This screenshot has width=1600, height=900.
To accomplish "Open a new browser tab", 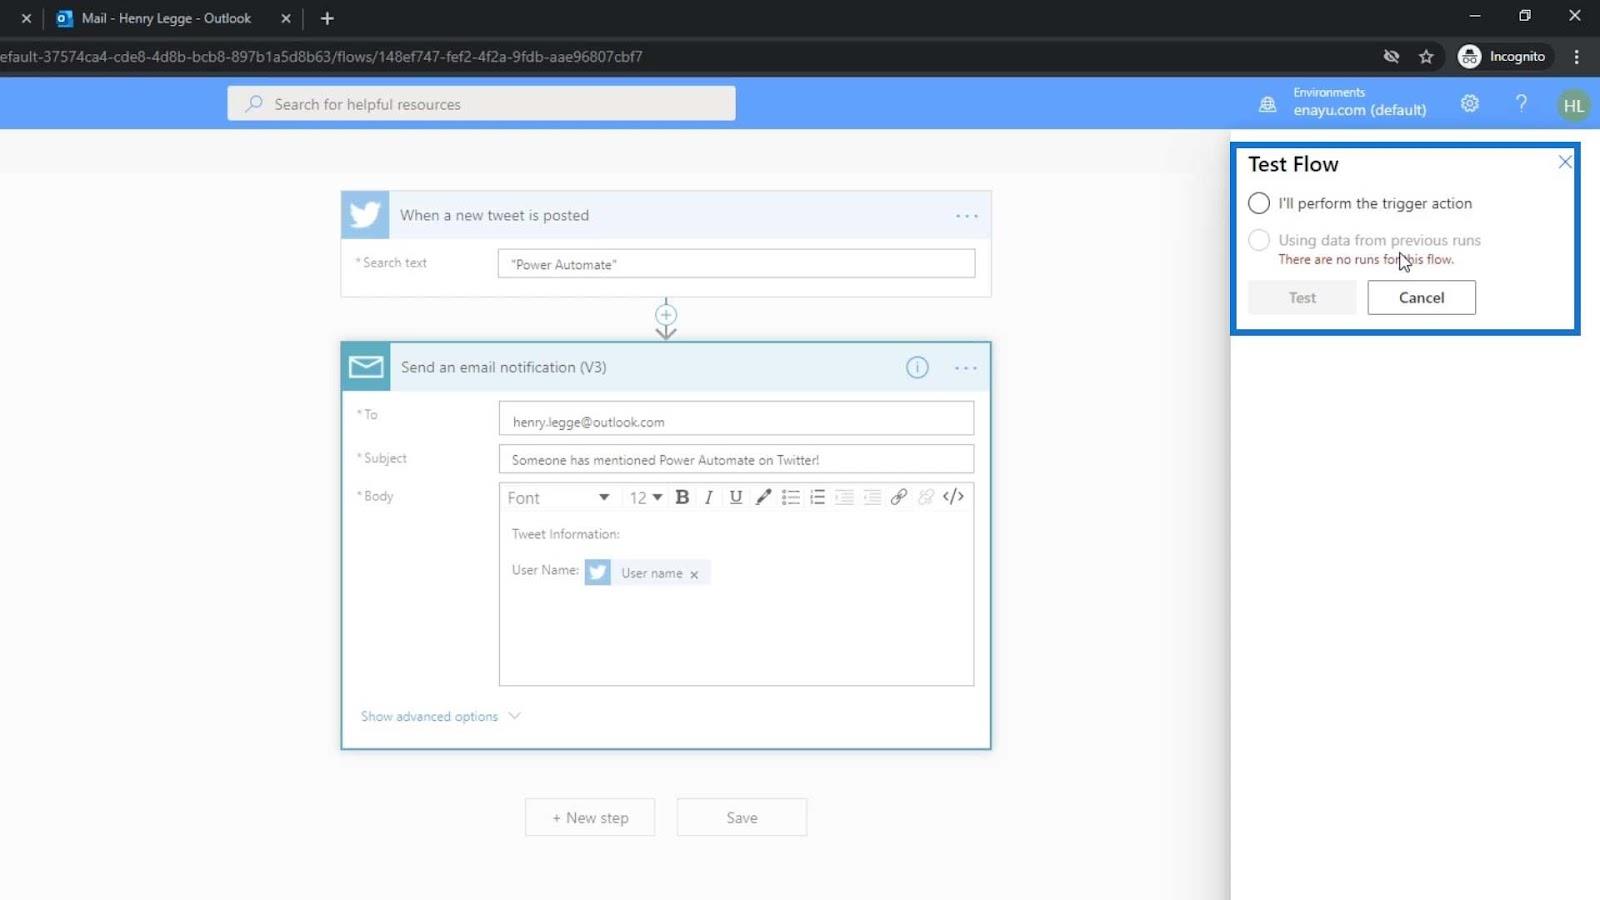I will [x=327, y=18].
